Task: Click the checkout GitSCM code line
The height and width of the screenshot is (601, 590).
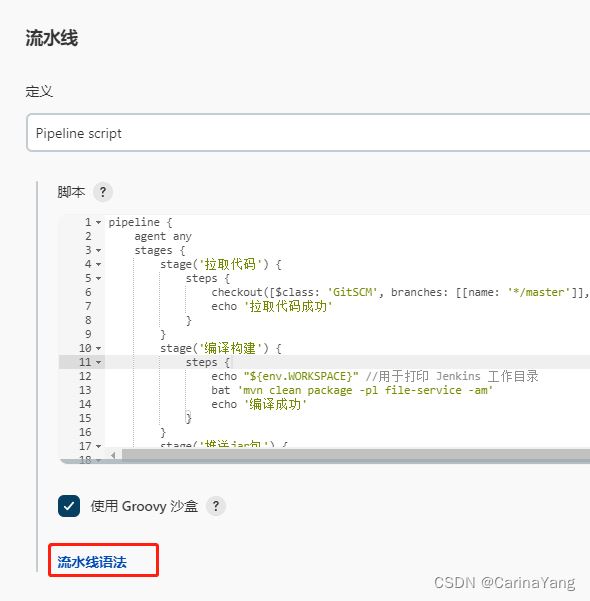Action: click(400, 292)
